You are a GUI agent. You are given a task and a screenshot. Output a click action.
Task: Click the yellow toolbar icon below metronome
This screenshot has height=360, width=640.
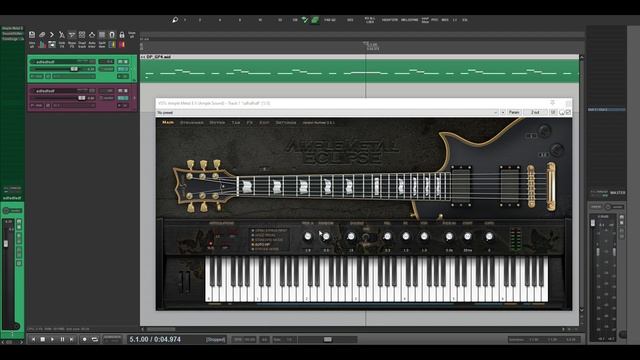(112, 44)
